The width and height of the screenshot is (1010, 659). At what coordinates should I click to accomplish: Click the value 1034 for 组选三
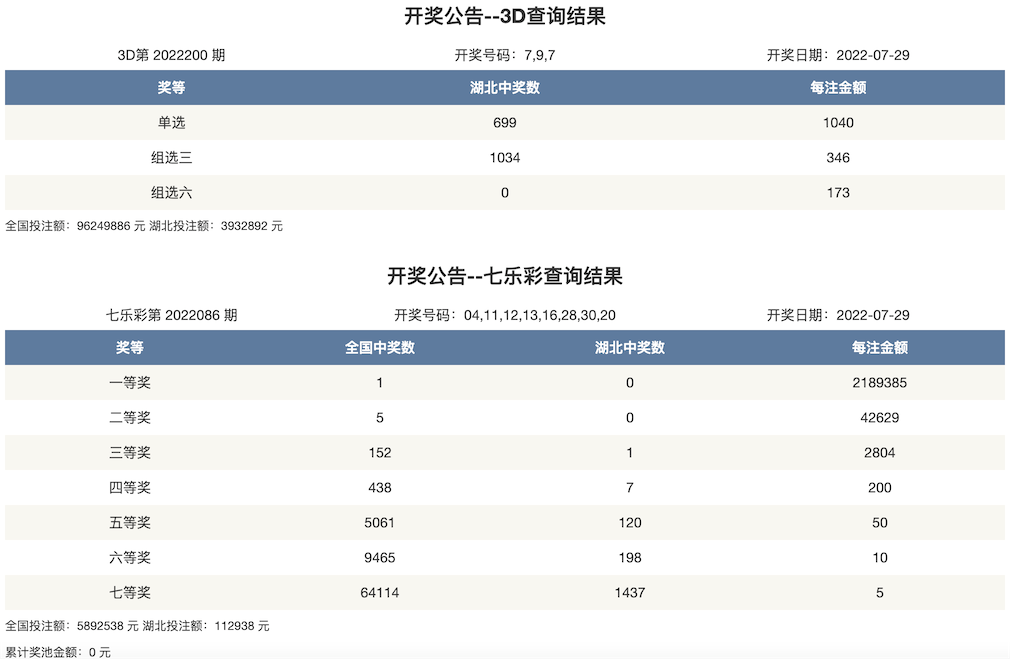(504, 158)
